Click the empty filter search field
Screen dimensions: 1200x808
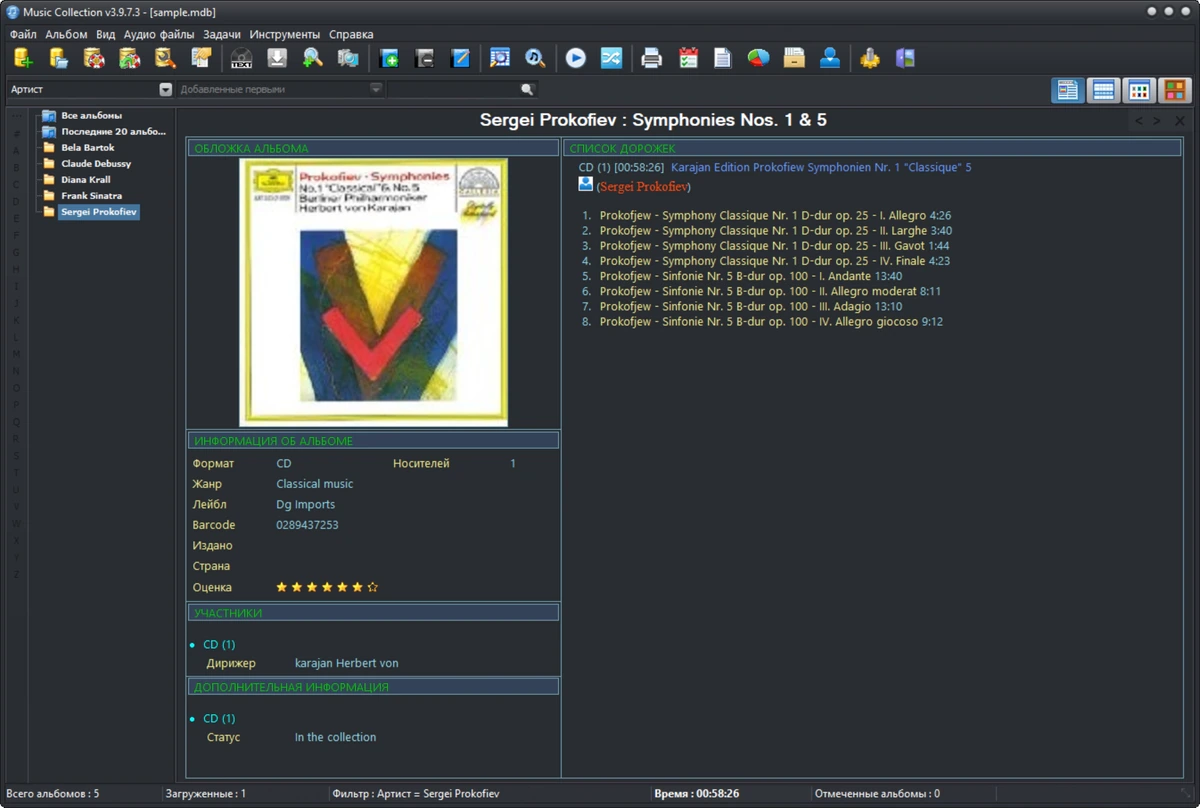(x=455, y=89)
